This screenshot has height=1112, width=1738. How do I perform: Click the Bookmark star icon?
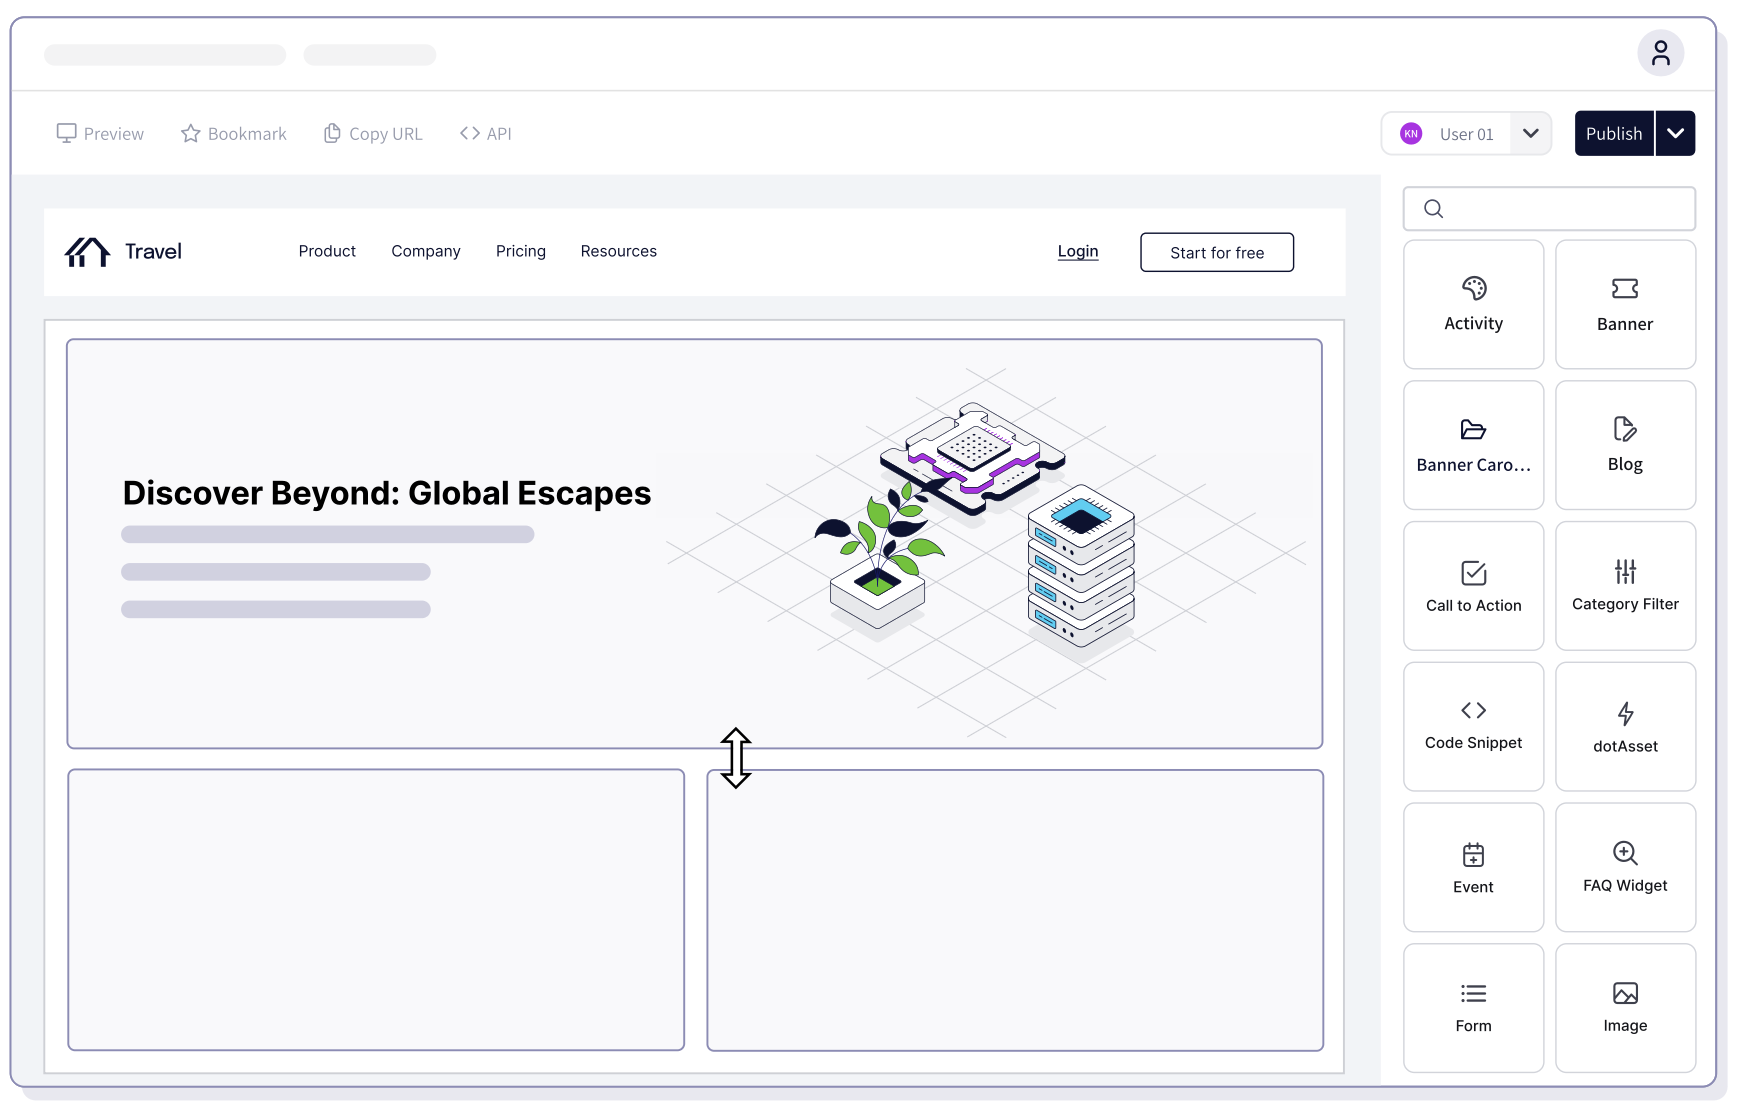click(x=190, y=133)
